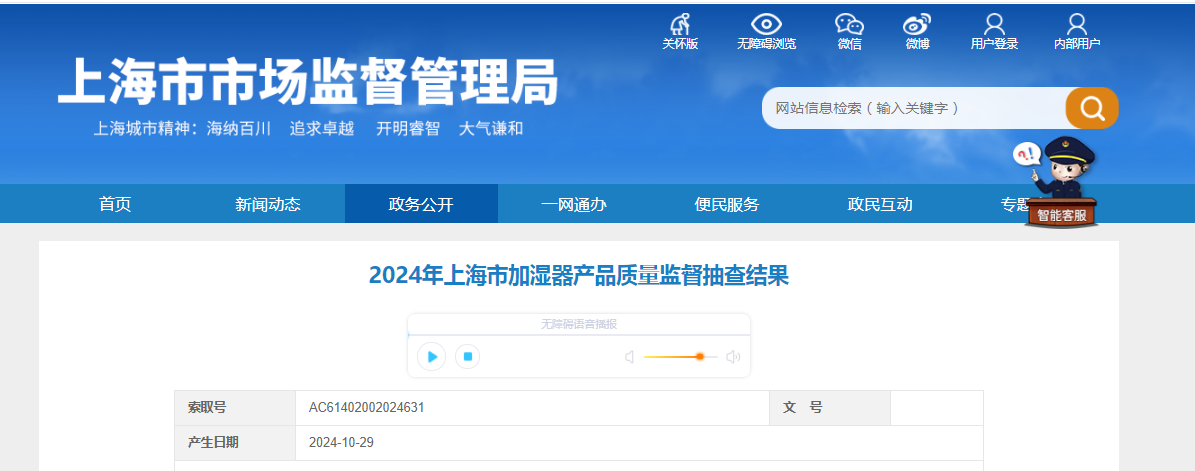1195x471 pixels.
Task: Adjust the orange volume slider
Action: [x=681, y=357]
